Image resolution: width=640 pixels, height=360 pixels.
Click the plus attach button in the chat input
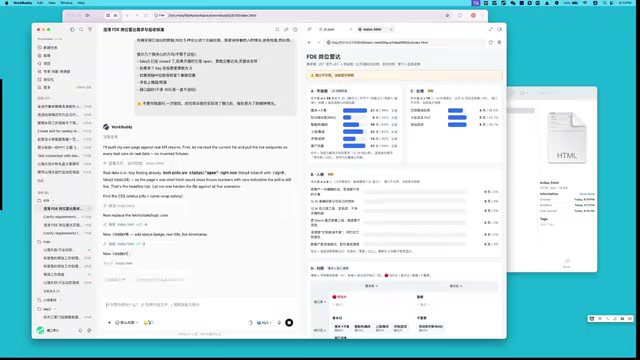click(x=109, y=322)
